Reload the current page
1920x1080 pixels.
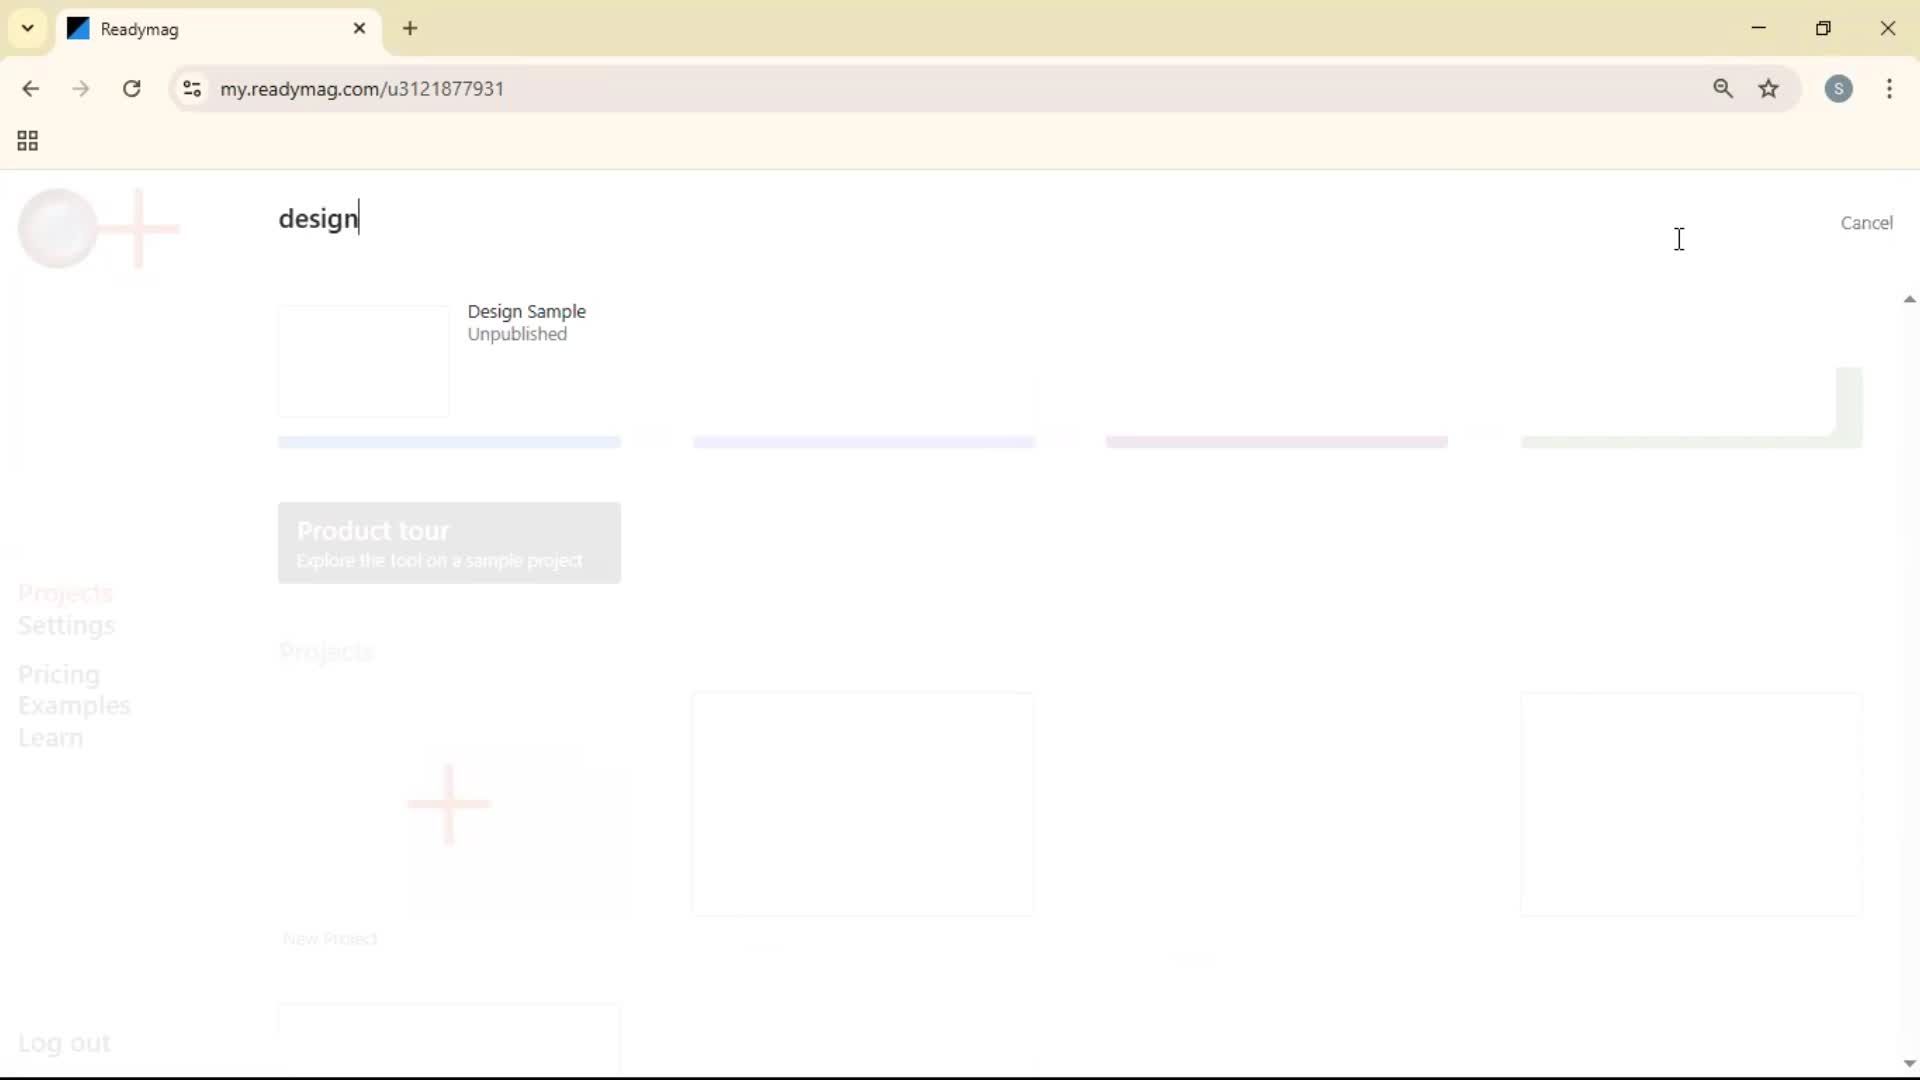click(131, 89)
